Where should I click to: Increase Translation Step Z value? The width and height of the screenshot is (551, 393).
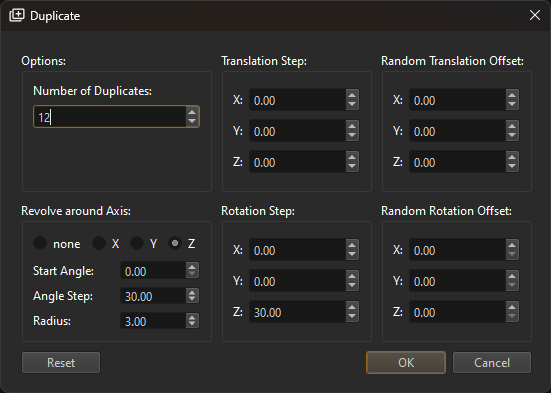(x=352, y=157)
